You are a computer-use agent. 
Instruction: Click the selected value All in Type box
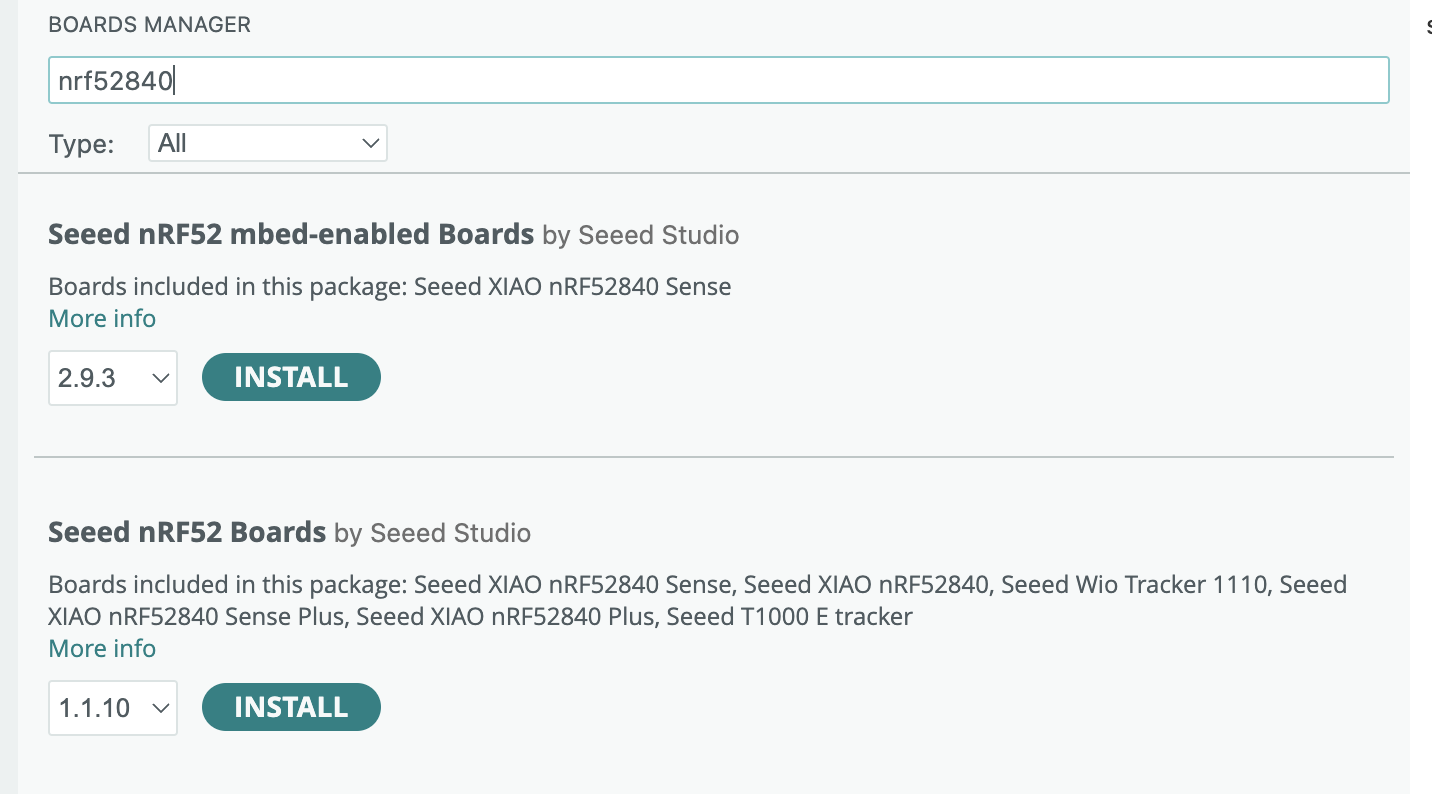173,143
